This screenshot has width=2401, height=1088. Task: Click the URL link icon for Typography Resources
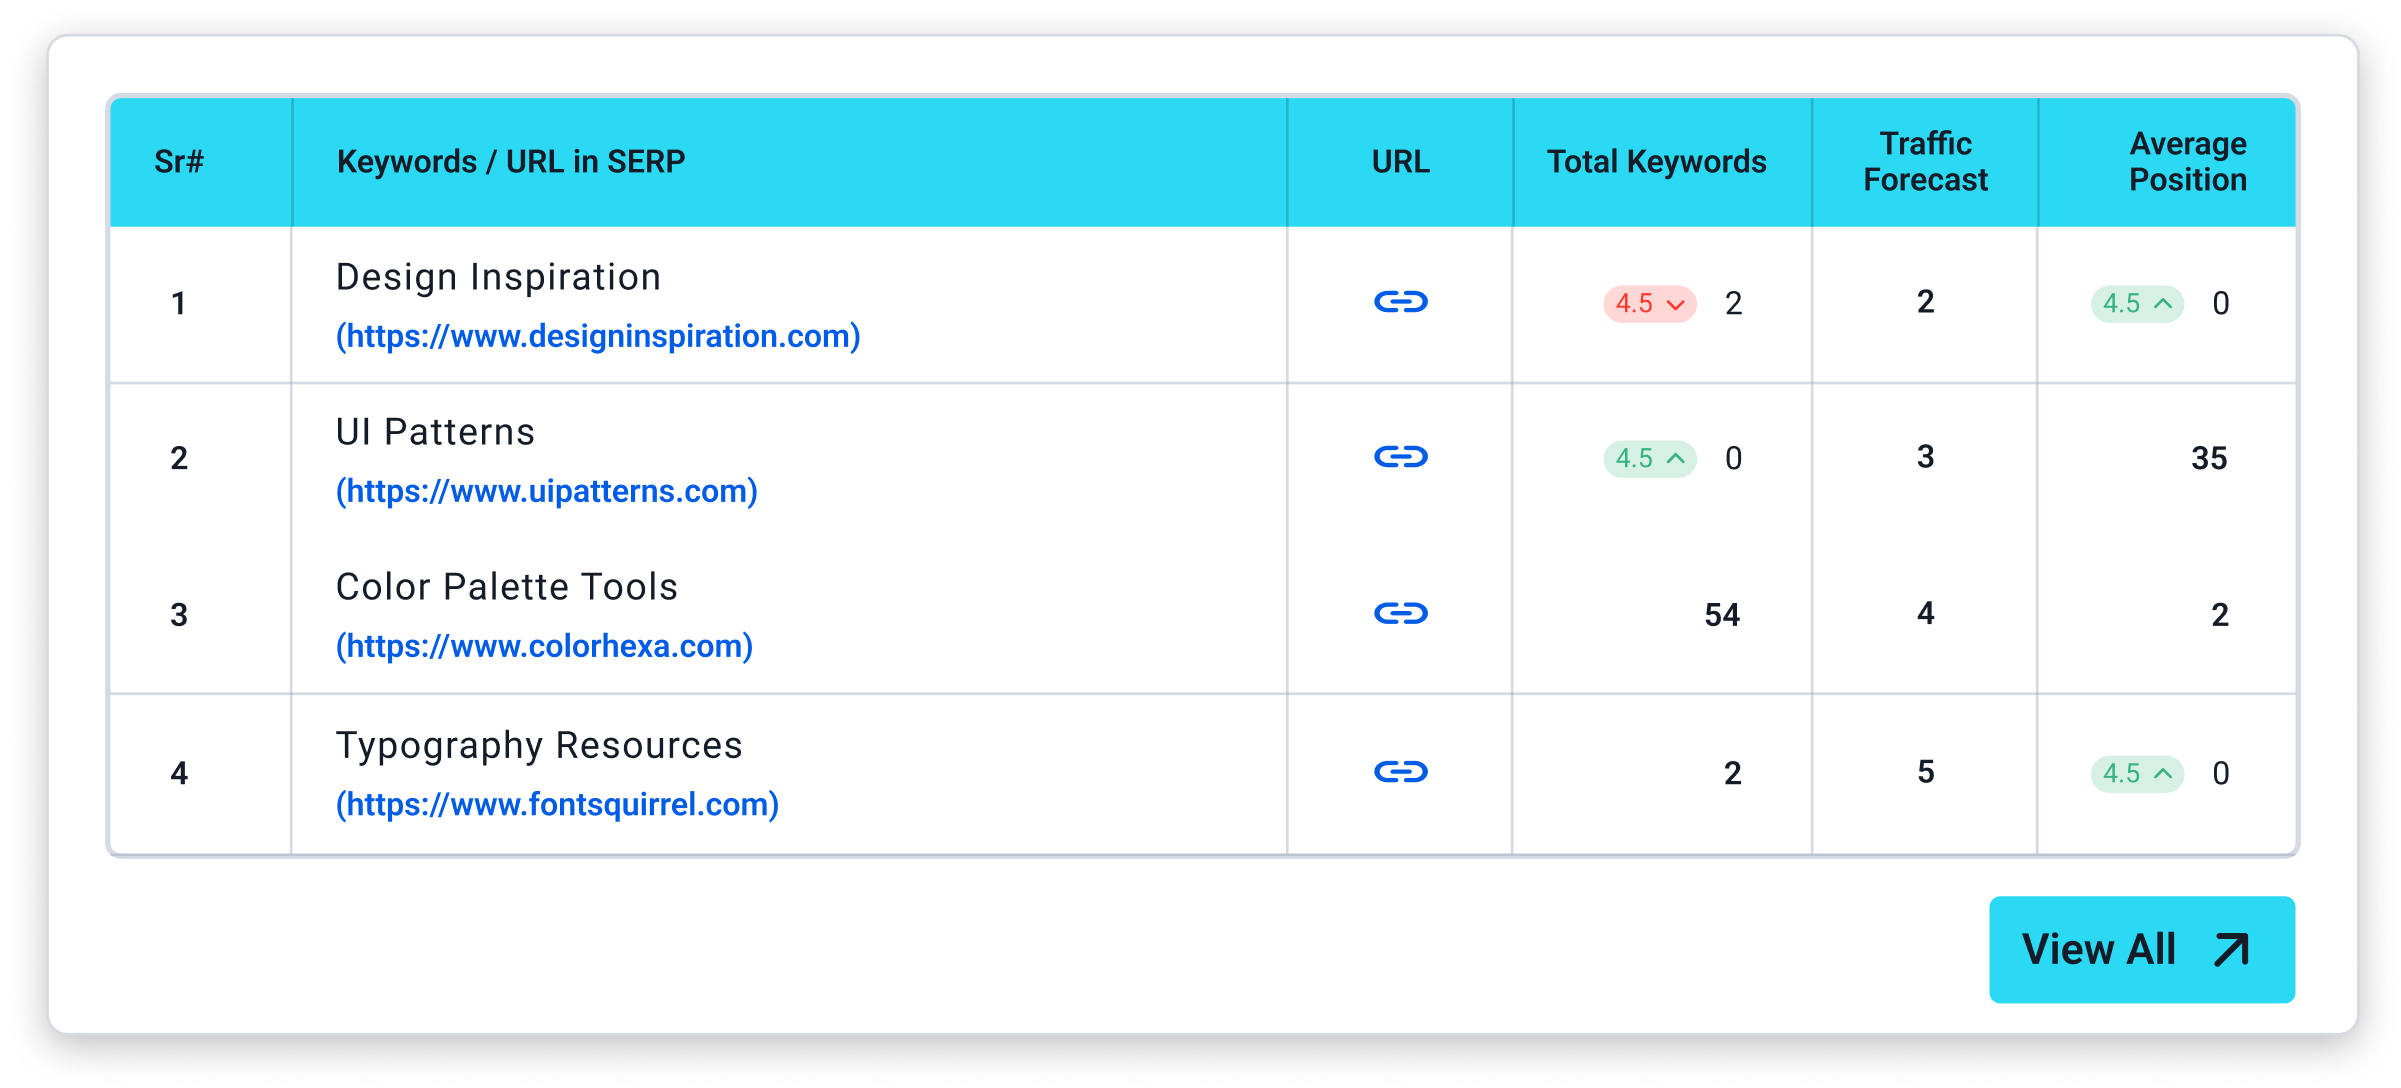click(1401, 772)
